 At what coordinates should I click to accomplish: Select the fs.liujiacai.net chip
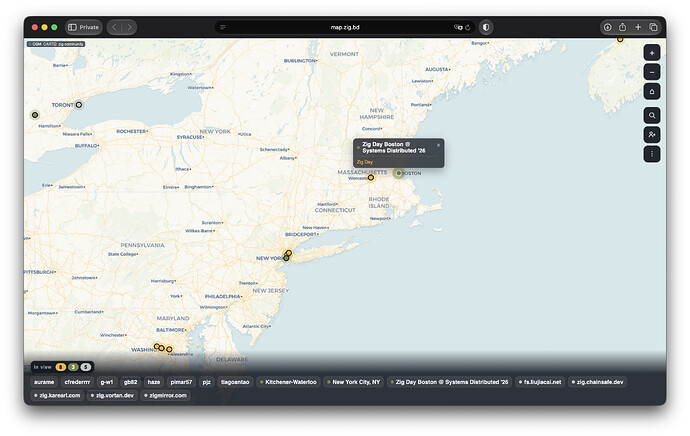(540, 382)
